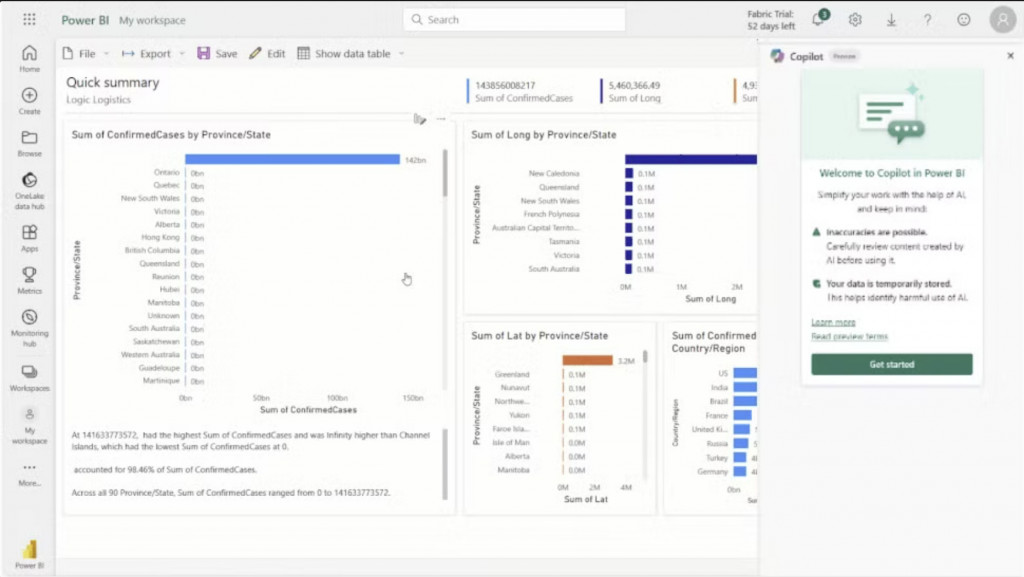Select the orange 3.2M bar

pyautogui.click(x=587, y=360)
